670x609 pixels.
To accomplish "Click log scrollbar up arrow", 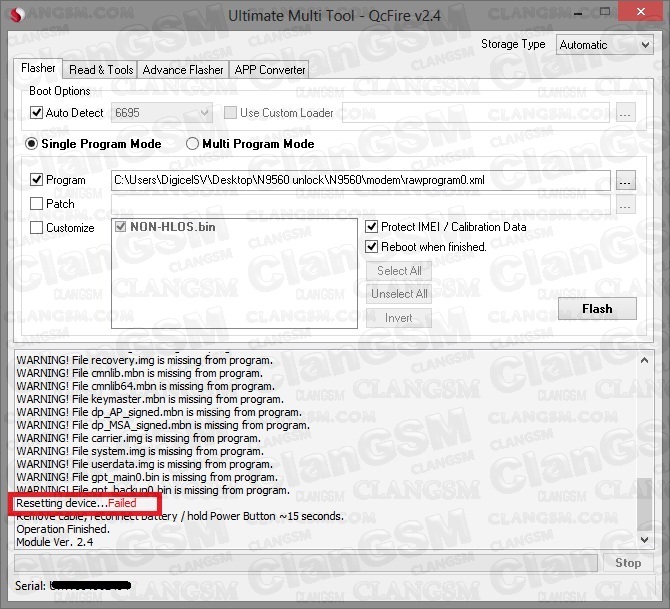I will pos(644,360).
